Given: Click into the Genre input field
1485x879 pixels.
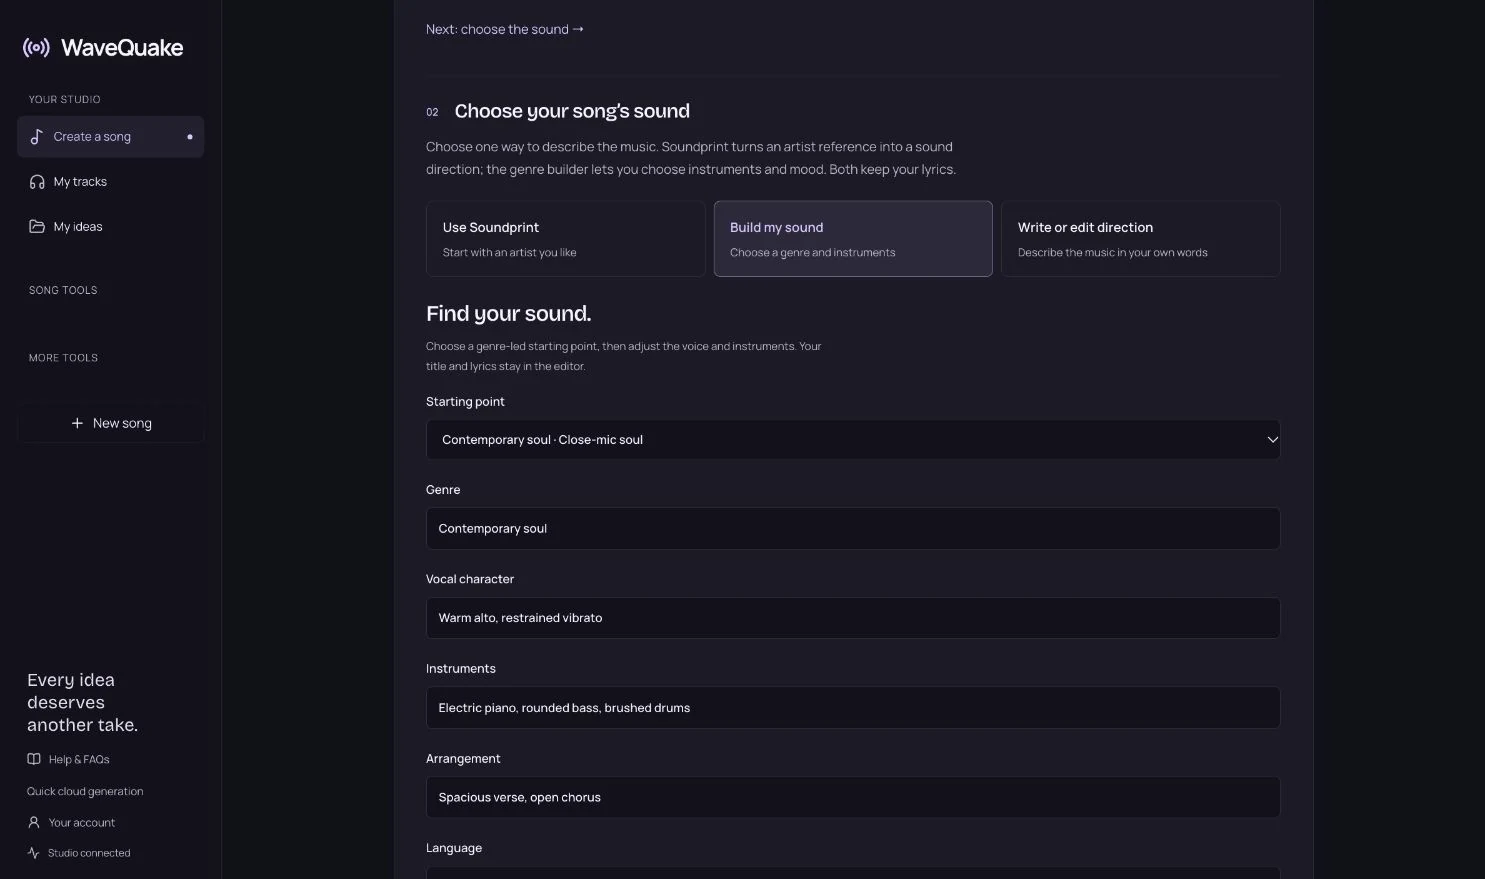Looking at the screenshot, I should (853, 529).
